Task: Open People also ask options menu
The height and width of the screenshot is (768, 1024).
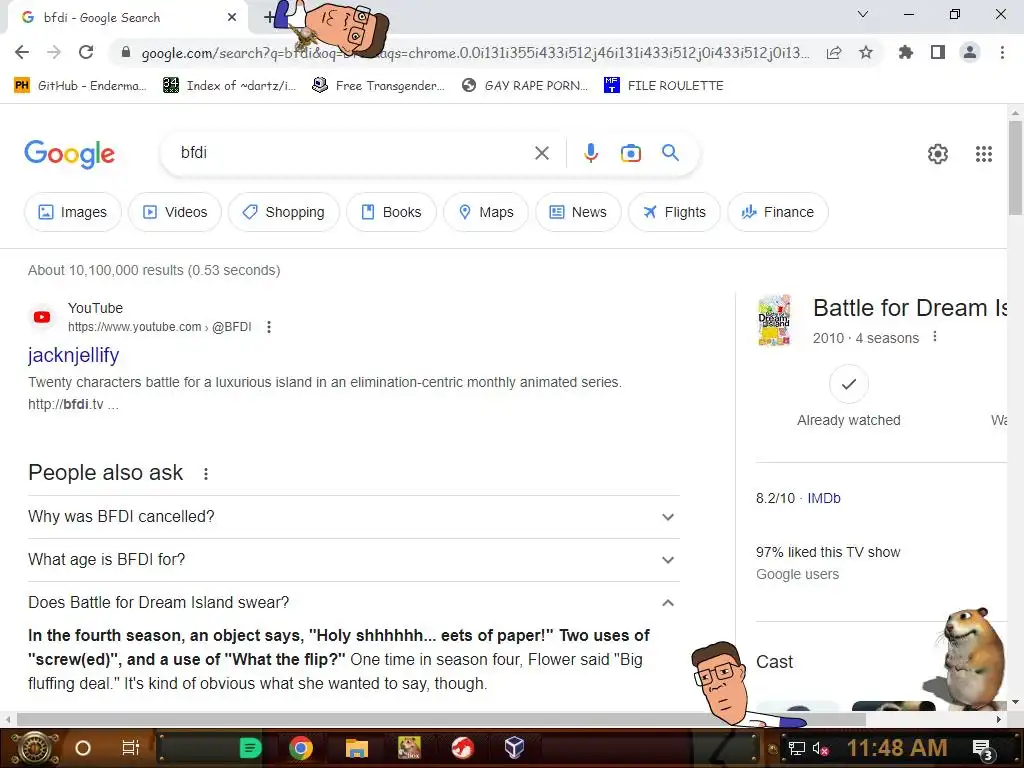Action: (x=206, y=473)
